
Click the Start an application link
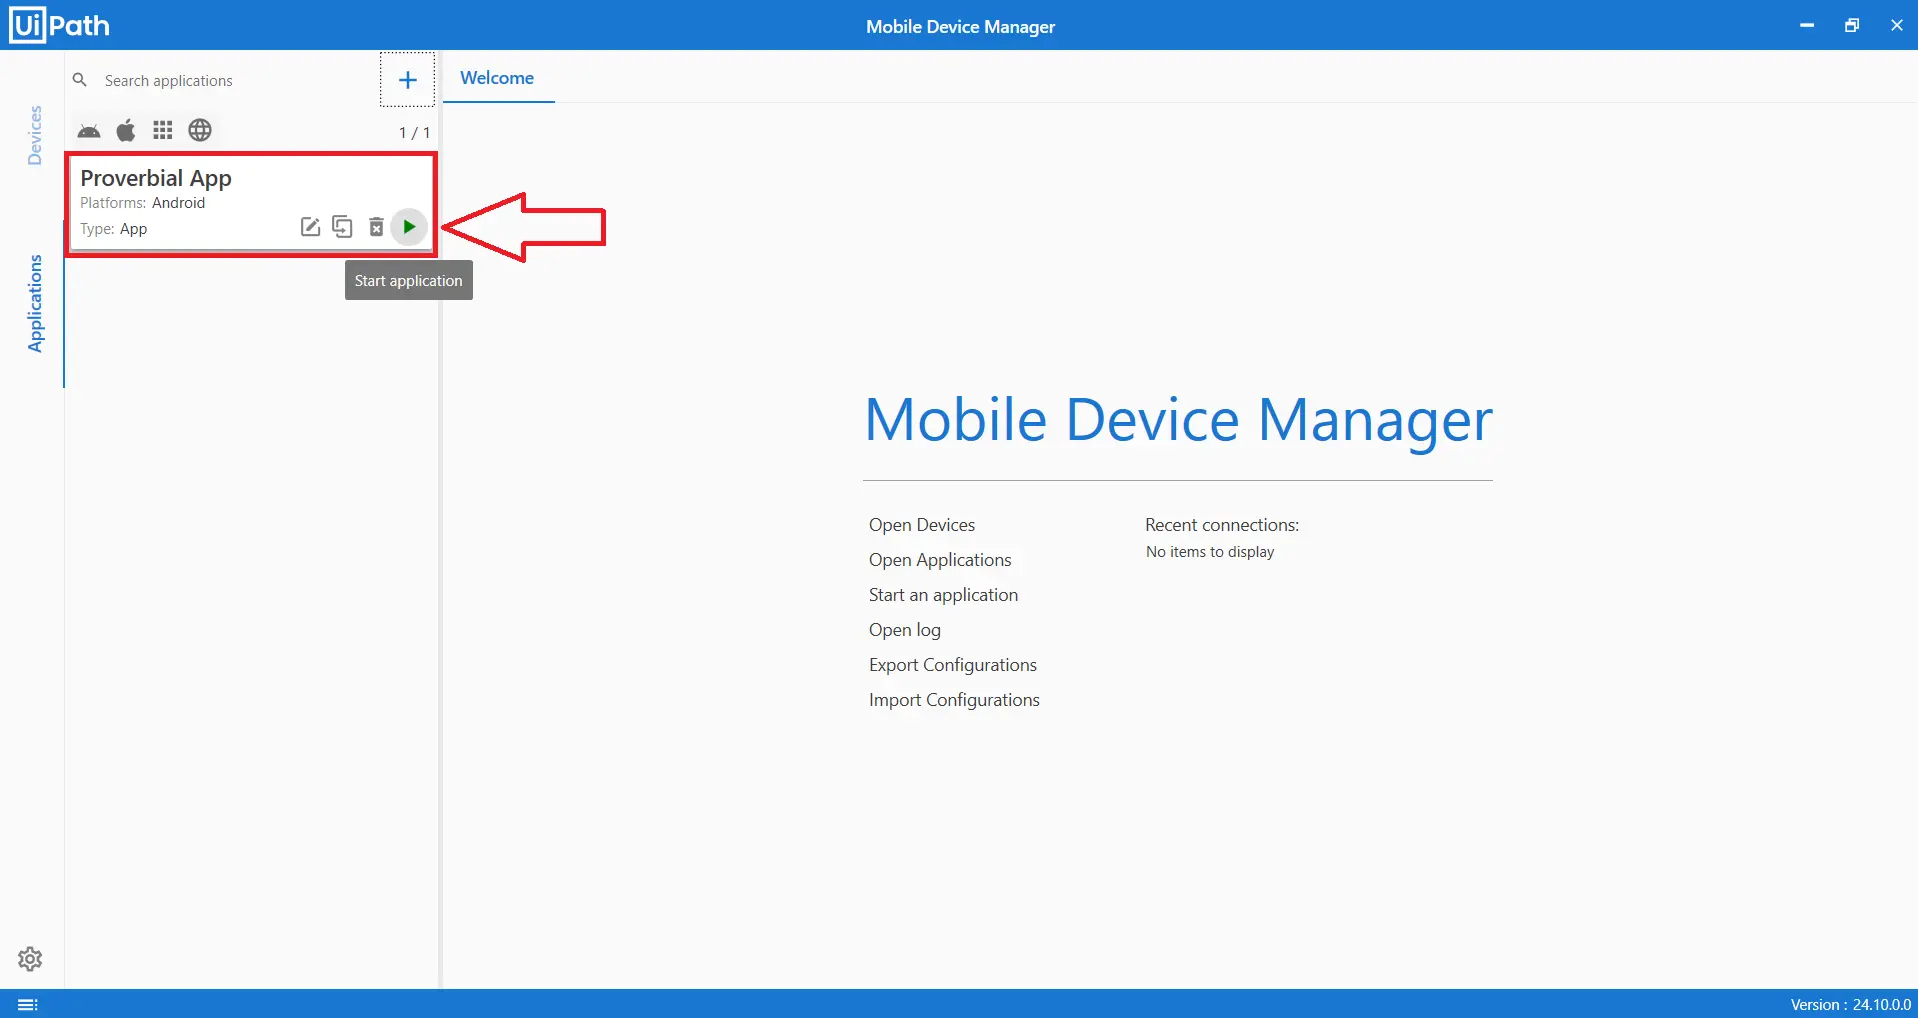[x=943, y=595]
